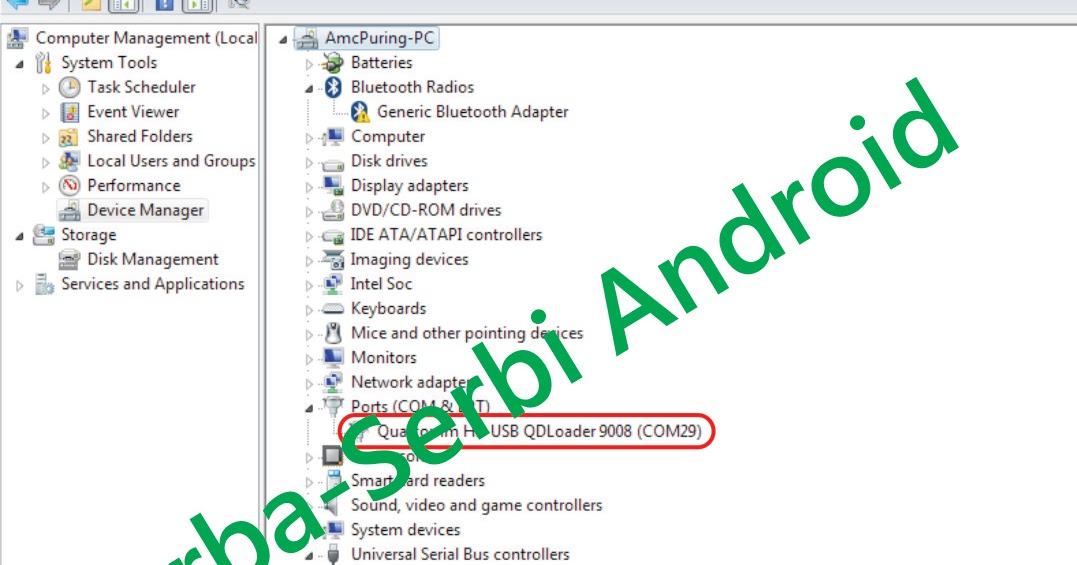This screenshot has width=1077, height=565.
Task: Click the Local Users and Groups icon
Action: [69, 161]
